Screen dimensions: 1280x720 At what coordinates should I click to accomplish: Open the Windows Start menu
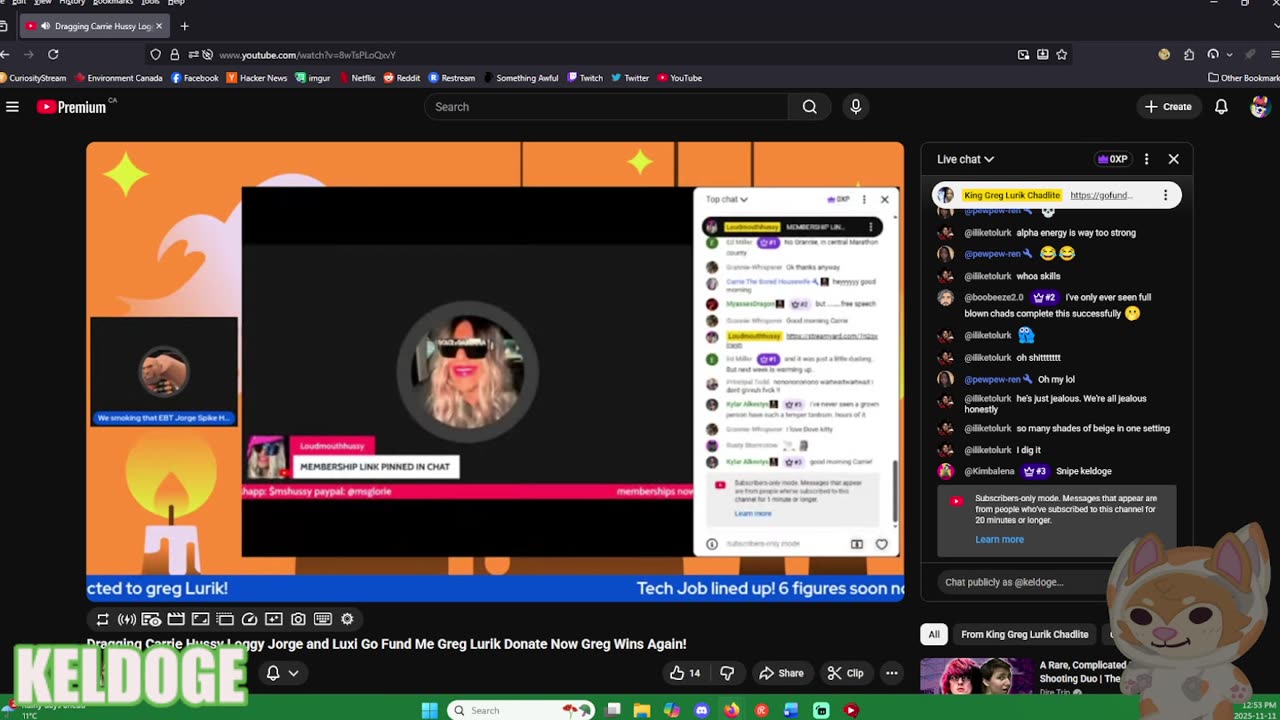click(x=429, y=710)
